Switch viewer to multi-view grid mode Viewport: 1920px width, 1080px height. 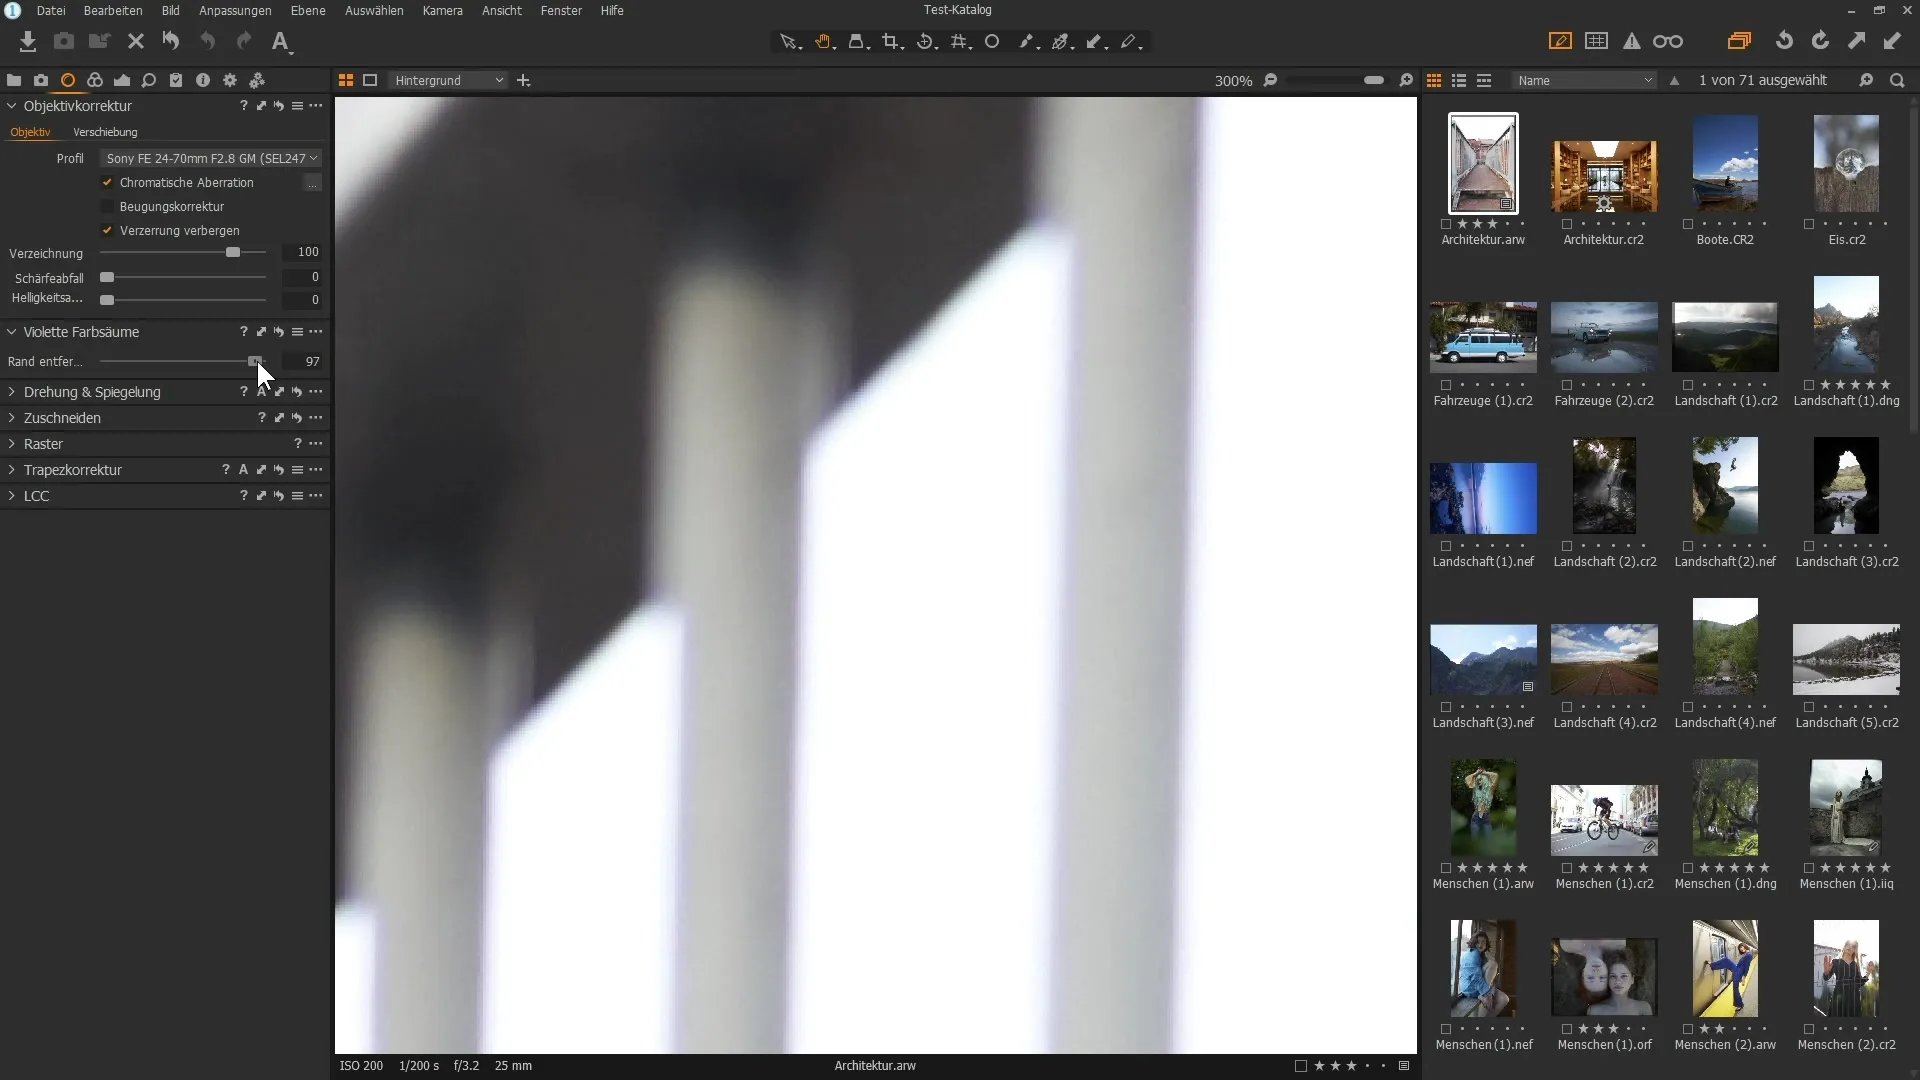[346, 80]
